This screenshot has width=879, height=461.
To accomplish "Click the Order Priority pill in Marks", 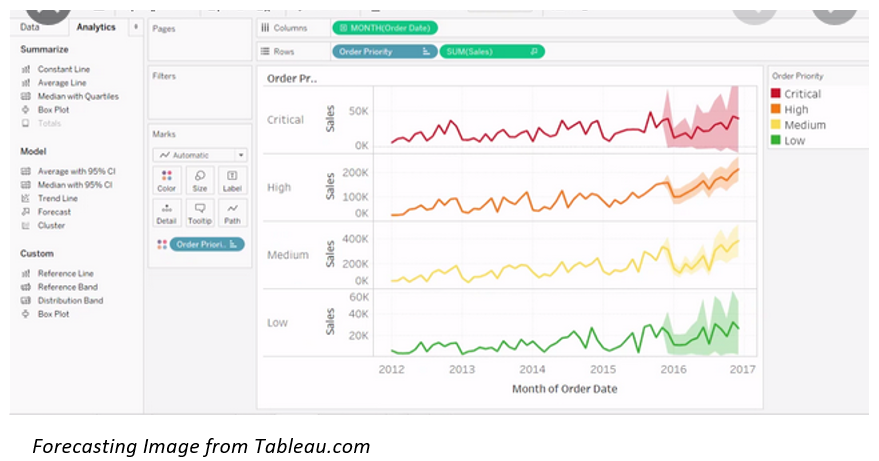I will (x=207, y=244).
